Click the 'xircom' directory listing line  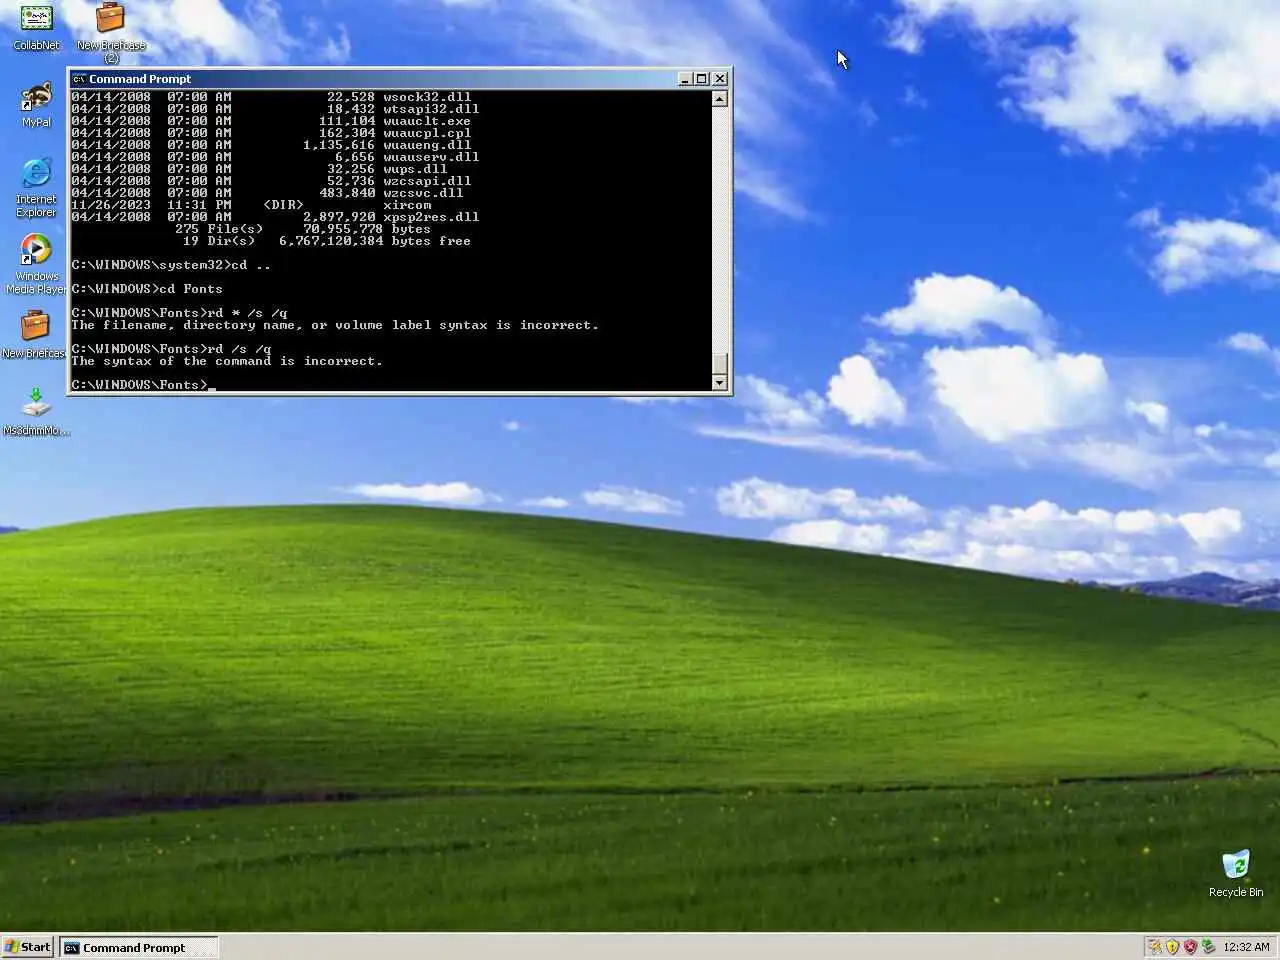click(251, 205)
